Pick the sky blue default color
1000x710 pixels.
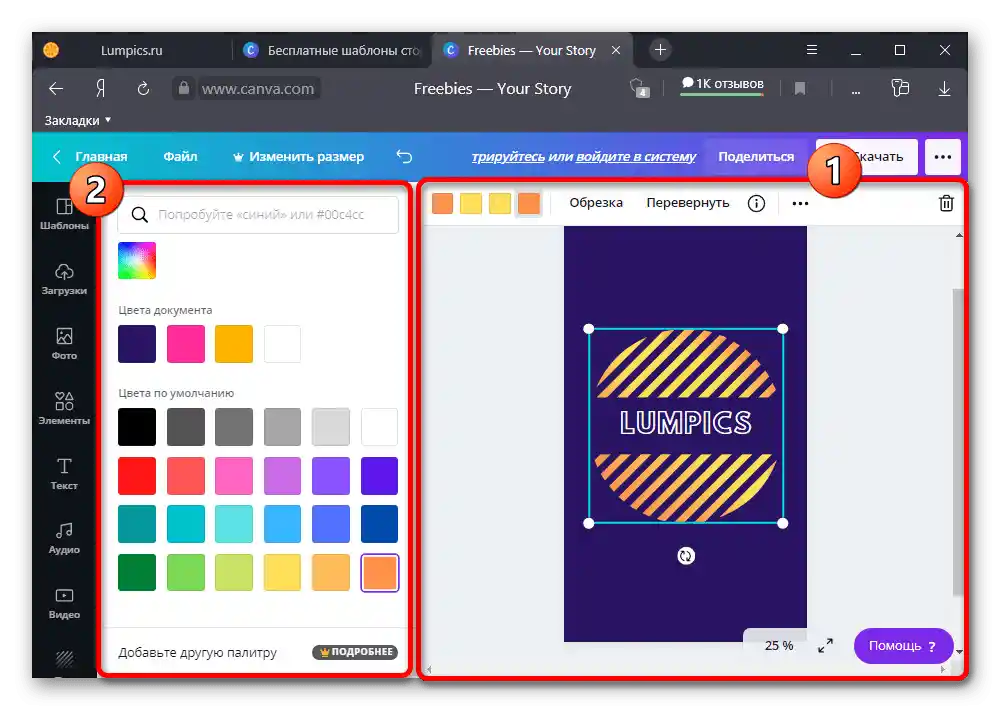coord(283,524)
